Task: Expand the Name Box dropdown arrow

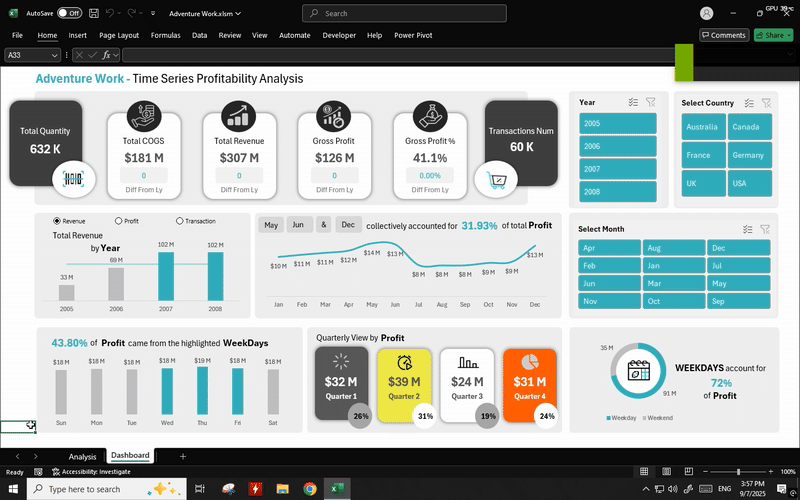Action: [x=54, y=55]
